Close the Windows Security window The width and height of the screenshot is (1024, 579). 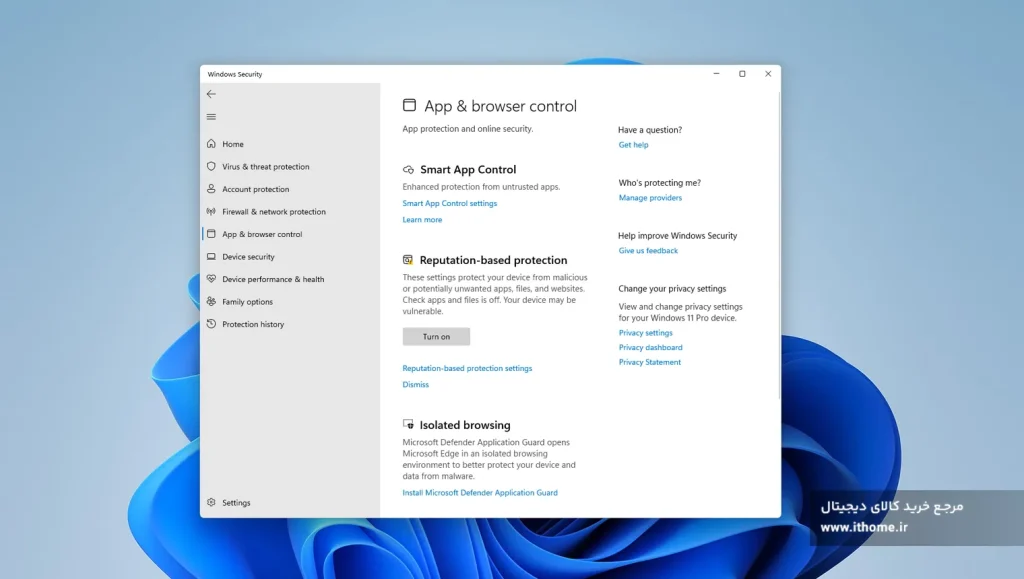click(x=768, y=74)
